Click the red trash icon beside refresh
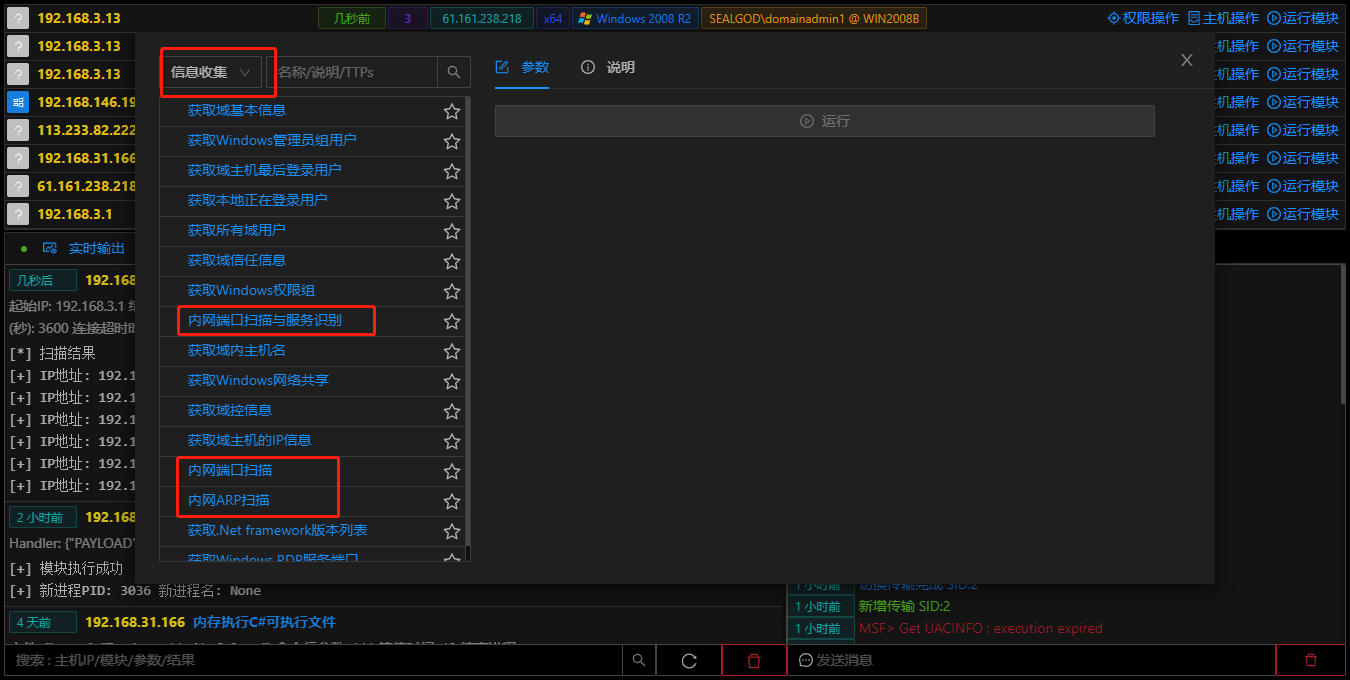This screenshot has width=1350, height=680. (x=754, y=660)
